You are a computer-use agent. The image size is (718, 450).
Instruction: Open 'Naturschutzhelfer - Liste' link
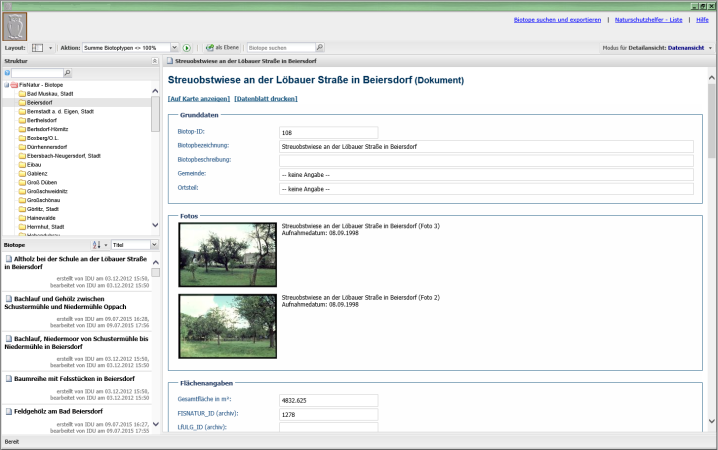tap(648, 20)
